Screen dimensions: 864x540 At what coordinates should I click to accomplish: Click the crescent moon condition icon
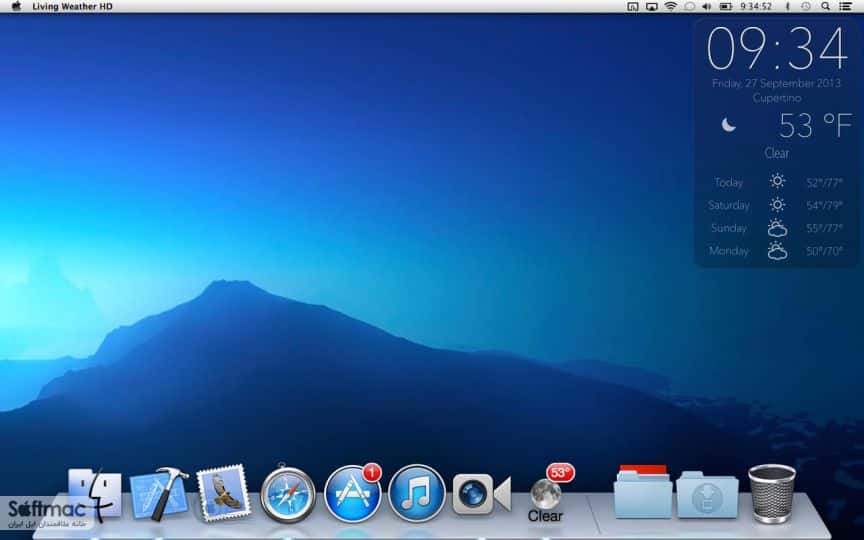[728, 125]
